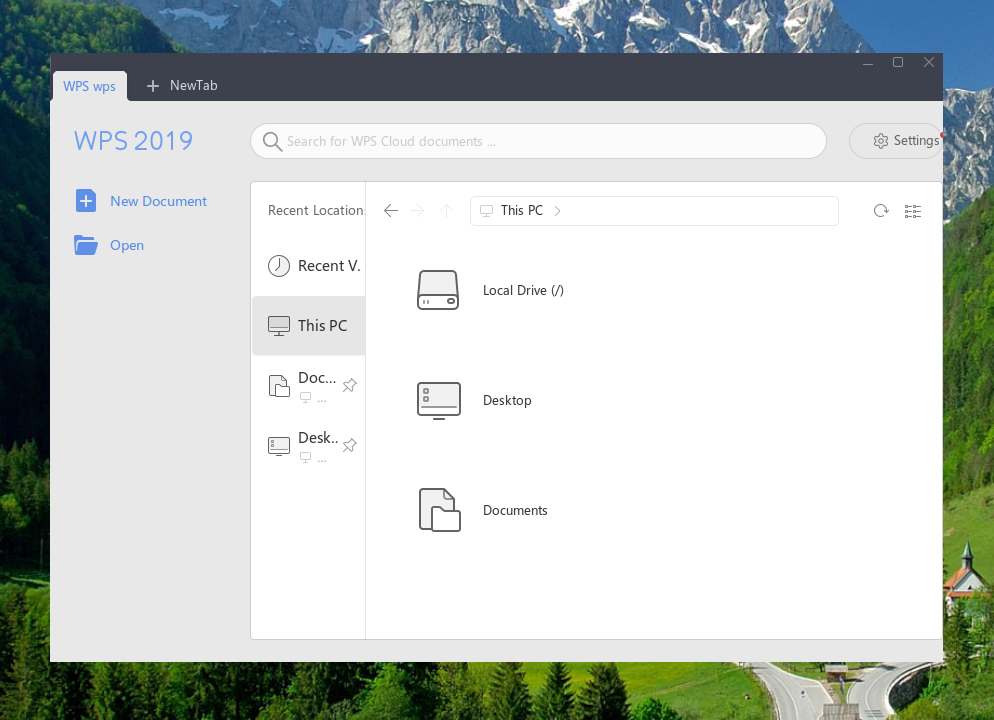Click the New Document link
This screenshot has height=720, width=994.
[158, 201]
